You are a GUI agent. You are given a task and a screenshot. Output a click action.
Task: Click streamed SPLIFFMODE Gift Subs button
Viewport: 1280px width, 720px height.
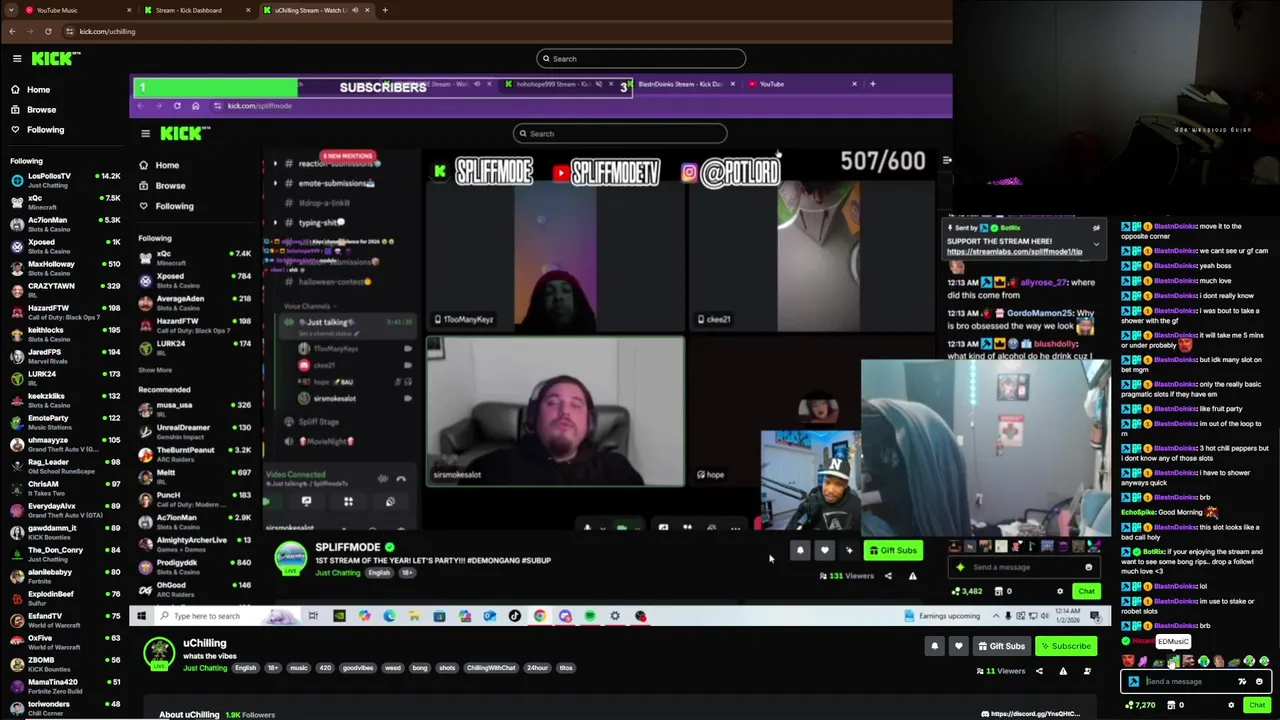[x=893, y=550]
